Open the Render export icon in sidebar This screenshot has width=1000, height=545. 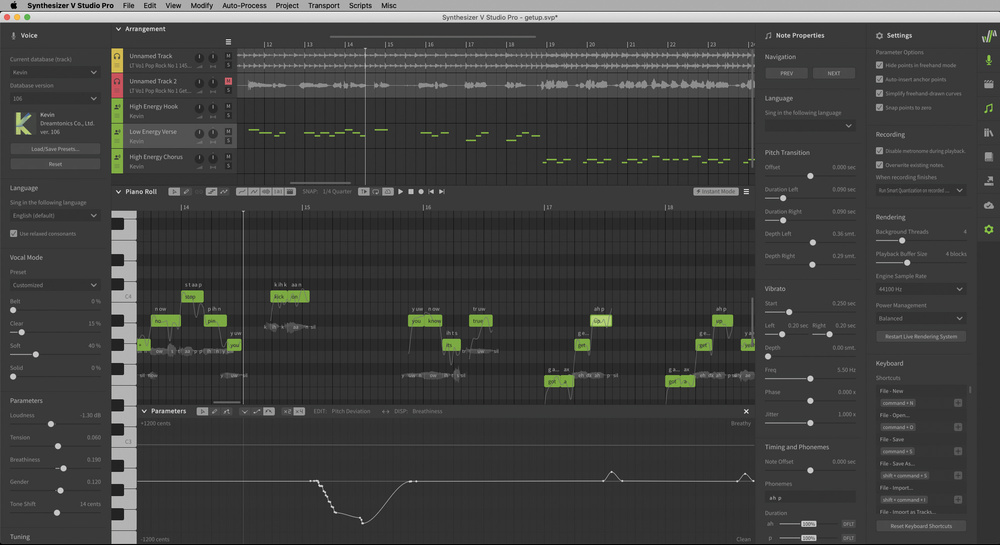988,181
